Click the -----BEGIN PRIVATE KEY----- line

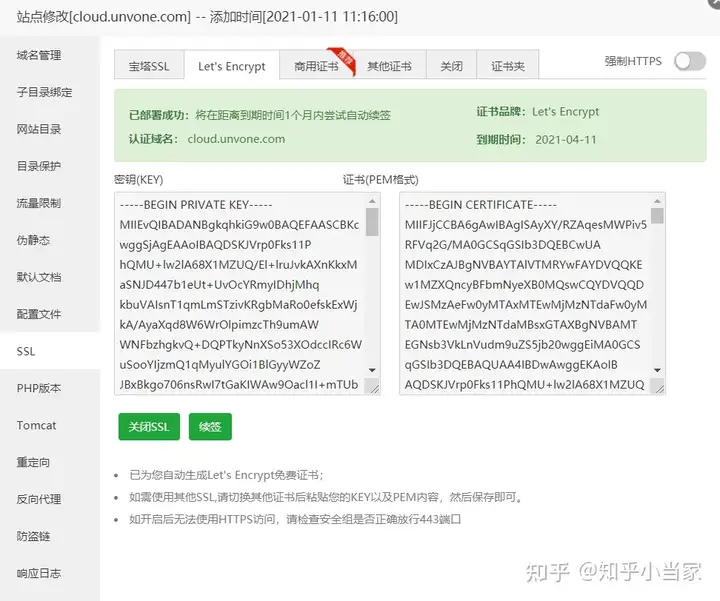(196, 205)
